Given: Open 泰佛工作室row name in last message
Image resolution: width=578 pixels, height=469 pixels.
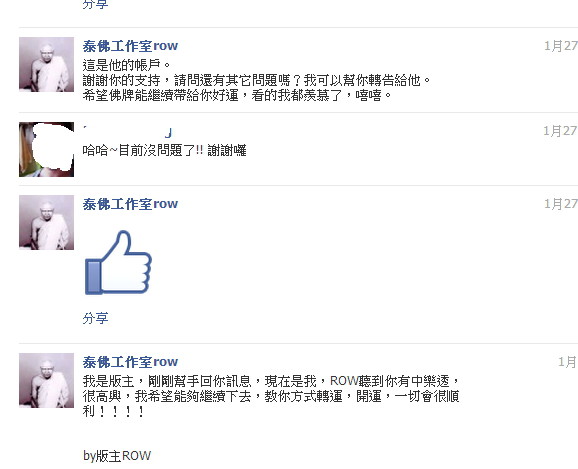Looking at the screenshot, I should point(130,362).
